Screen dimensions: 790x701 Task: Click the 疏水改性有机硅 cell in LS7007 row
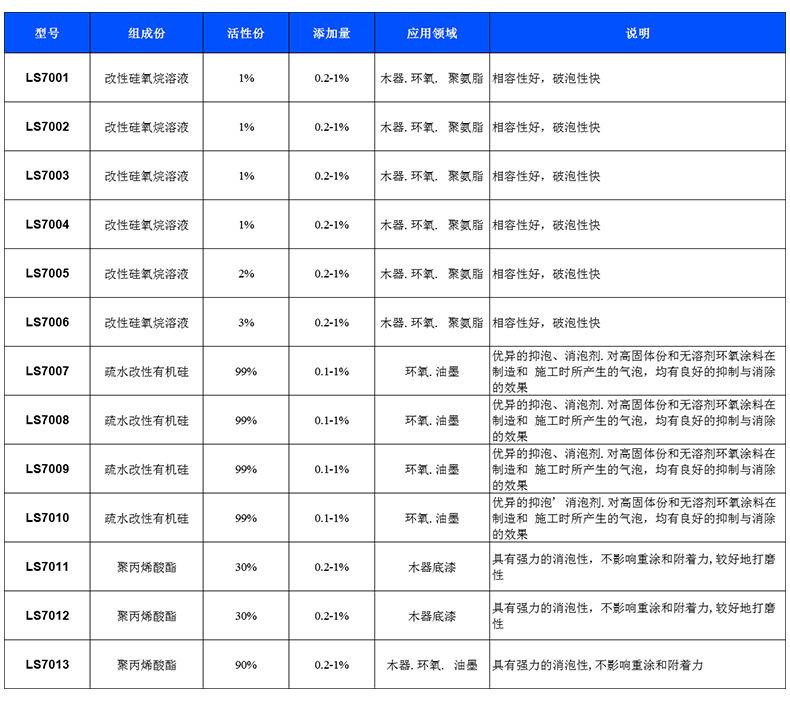pos(147,372)
